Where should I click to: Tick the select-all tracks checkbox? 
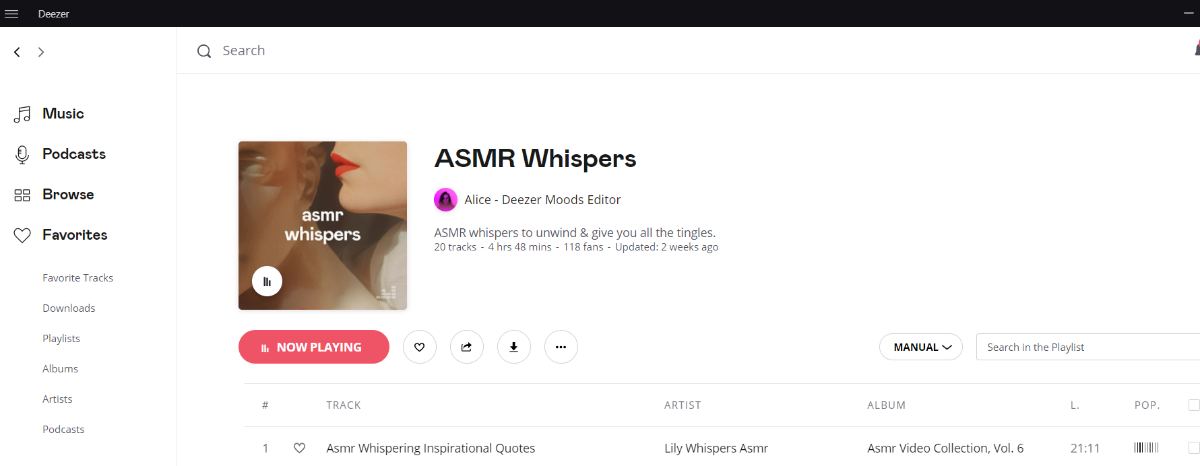click(x=1193, y=405)
